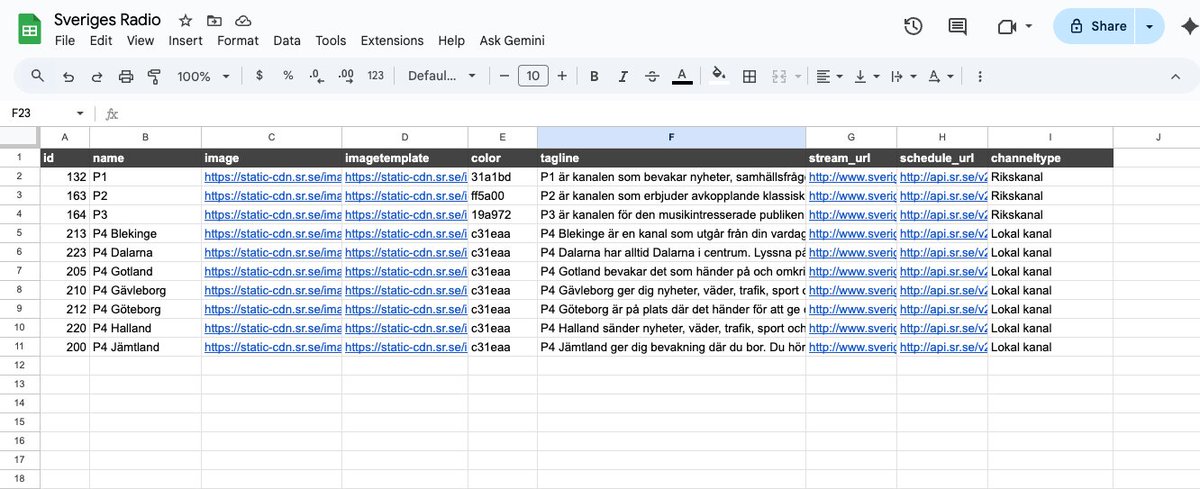Viewport: 1200px width, 489px height.
Task: Decrease decimal places
Action: (317, 76)
